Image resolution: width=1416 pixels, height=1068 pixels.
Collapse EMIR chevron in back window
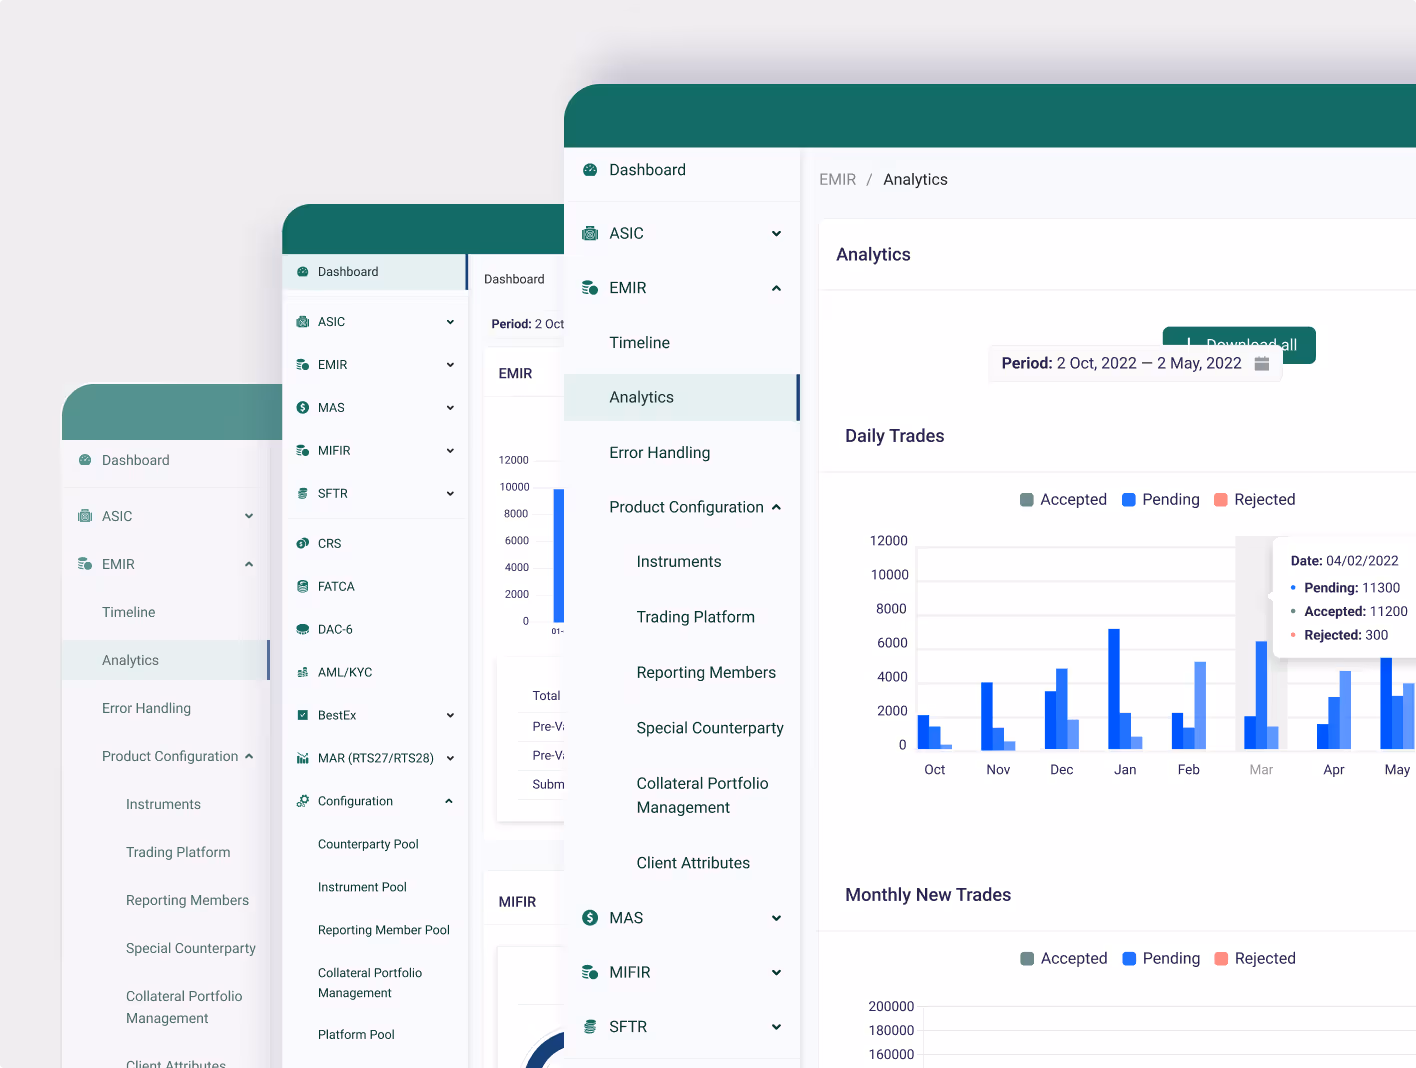coord(249,565)
